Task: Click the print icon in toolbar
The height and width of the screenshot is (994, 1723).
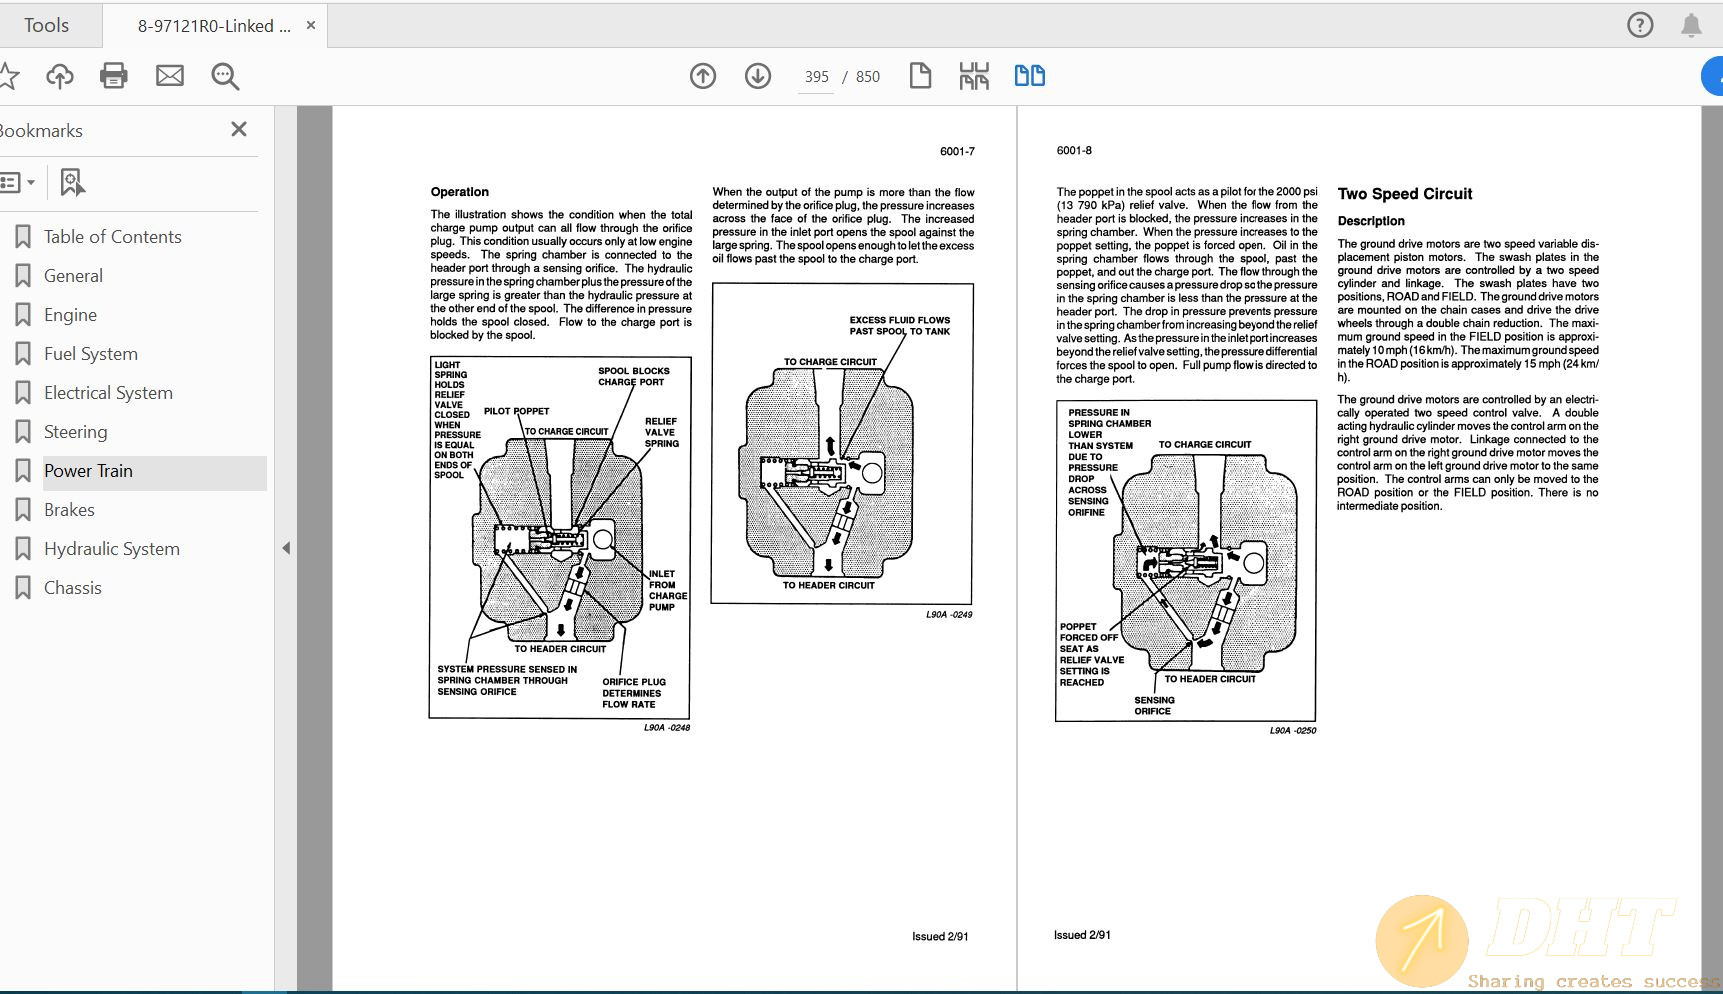Action: coord(114,76)
